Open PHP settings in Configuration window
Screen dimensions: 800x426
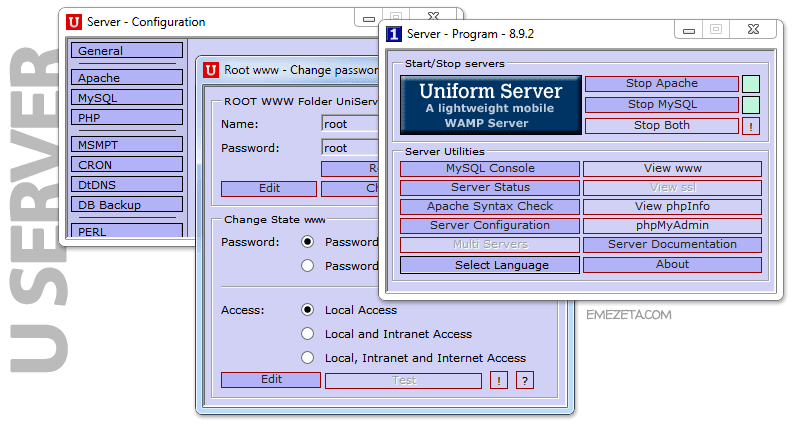[x=127, y=117]
